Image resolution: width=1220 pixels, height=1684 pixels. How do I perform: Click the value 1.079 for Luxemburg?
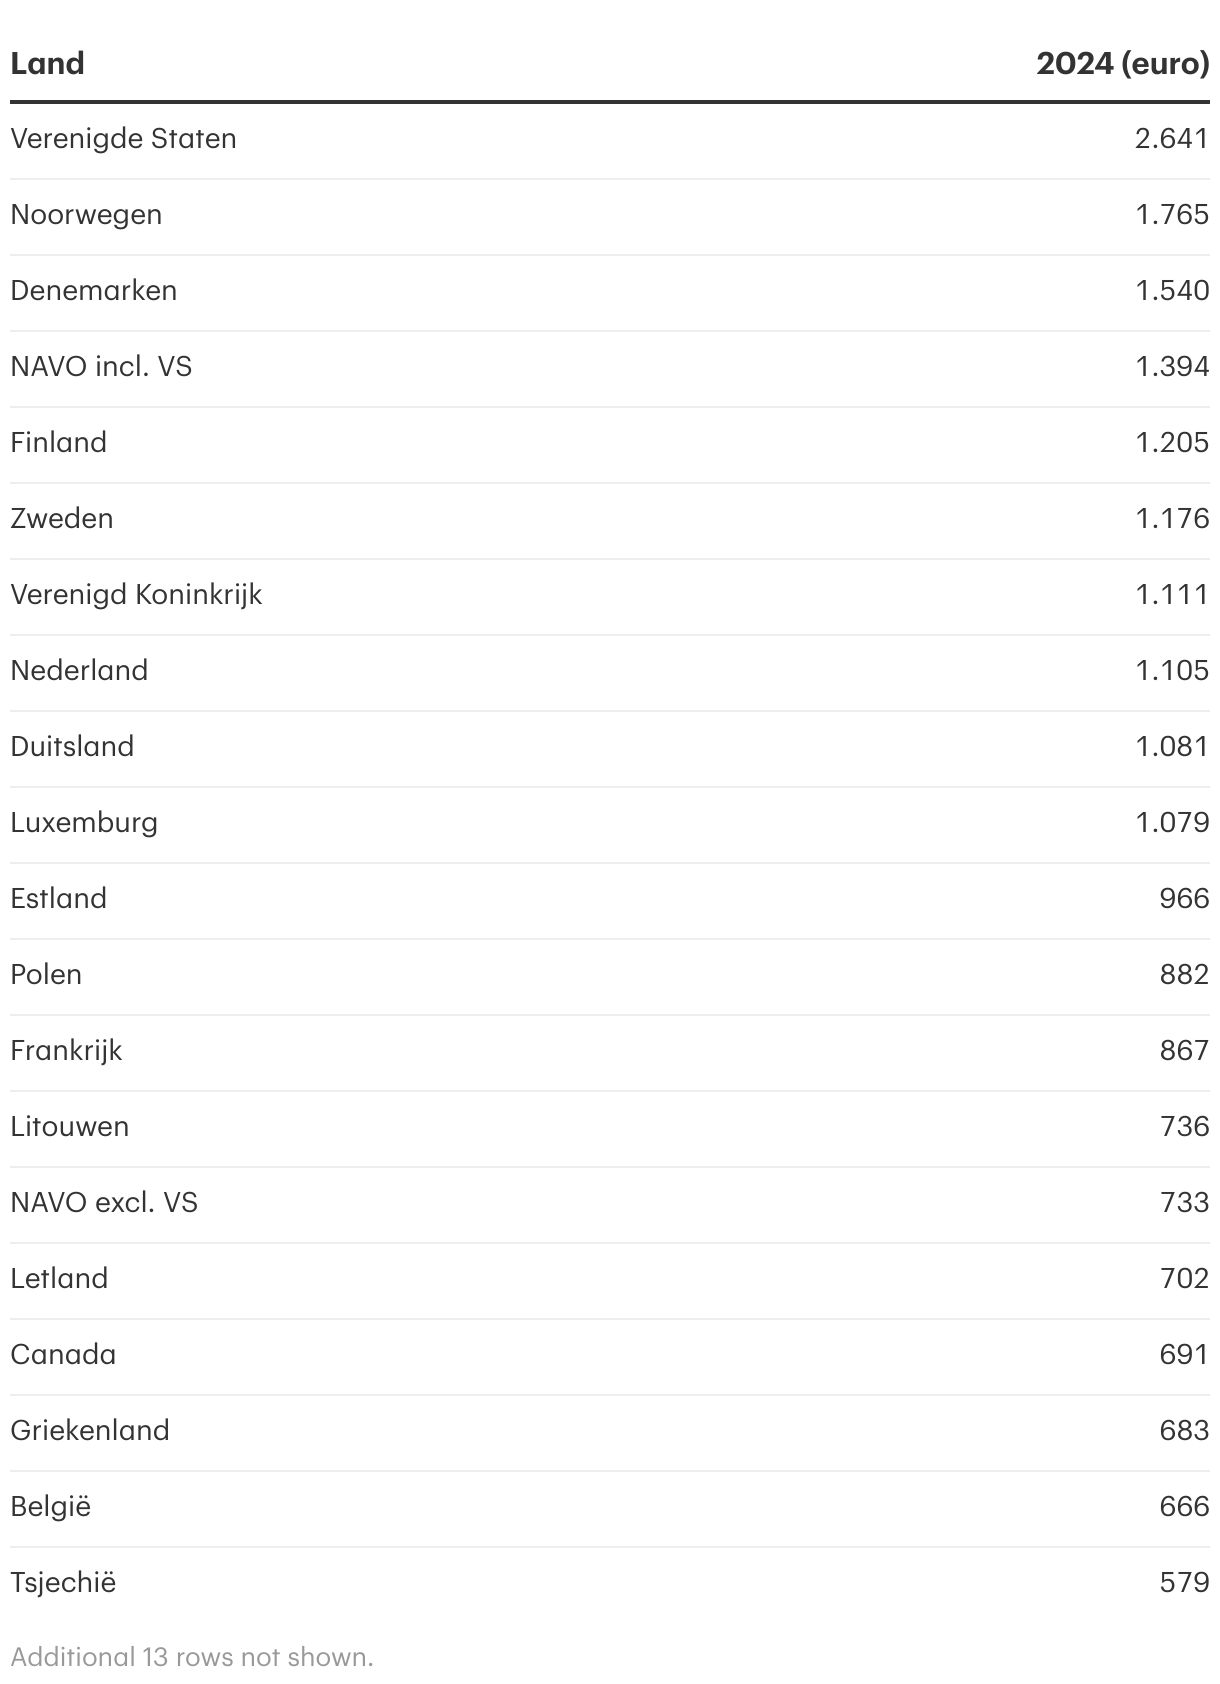coord(1171,823)
